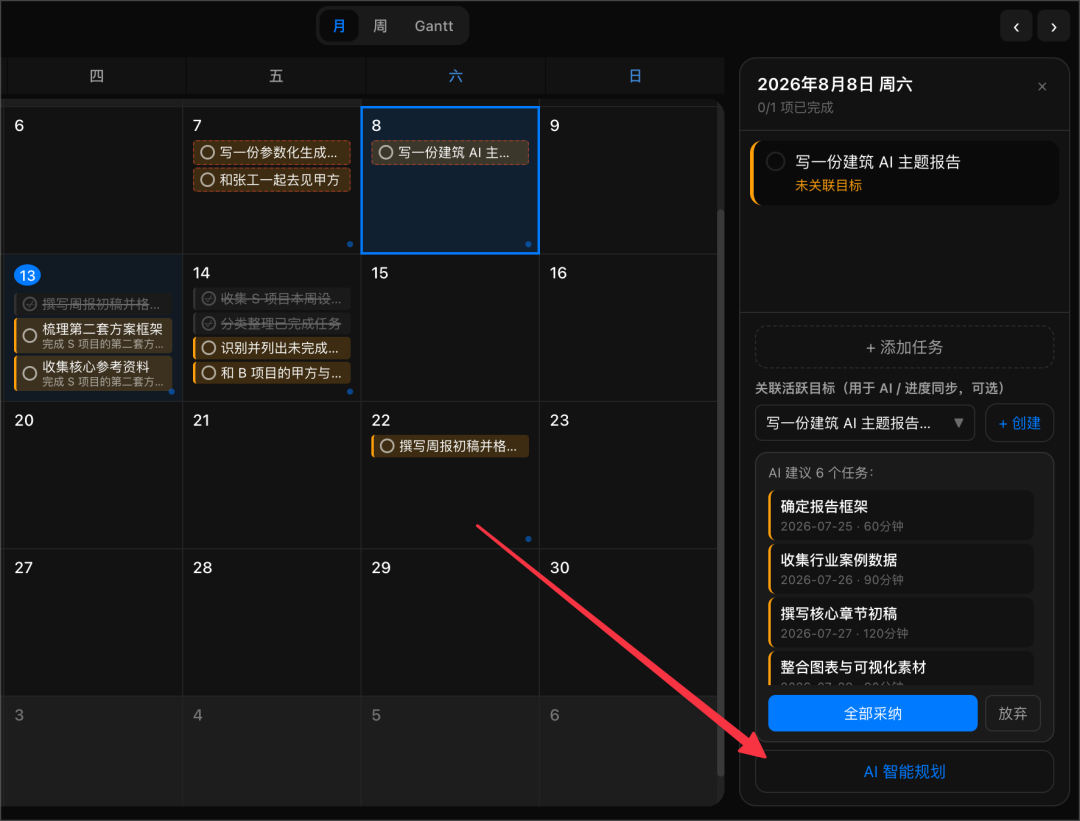Viewport: 1080px width, 821px height.
Task: Click AI 建议 6 个任务 heading
Action: tap(821, 472)
